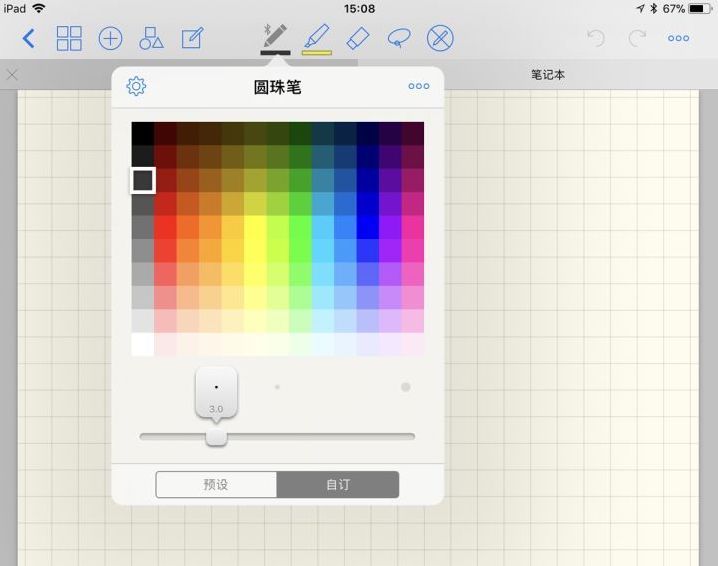
Task: Choose the medium stroke size dot
Action: pos(277,387)
